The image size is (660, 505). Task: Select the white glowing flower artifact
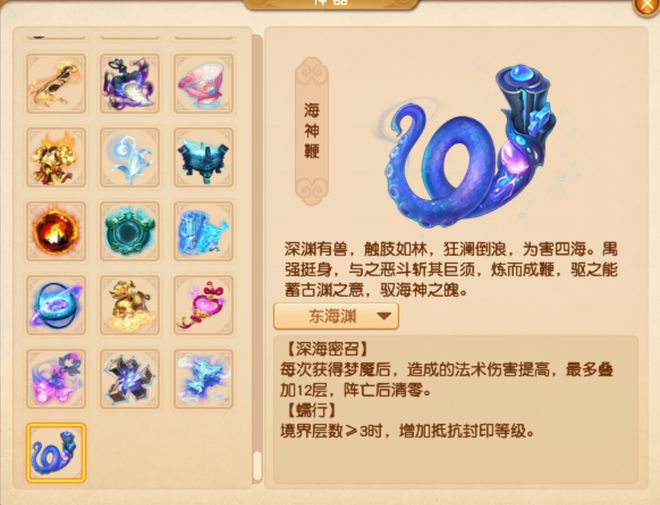130,157
